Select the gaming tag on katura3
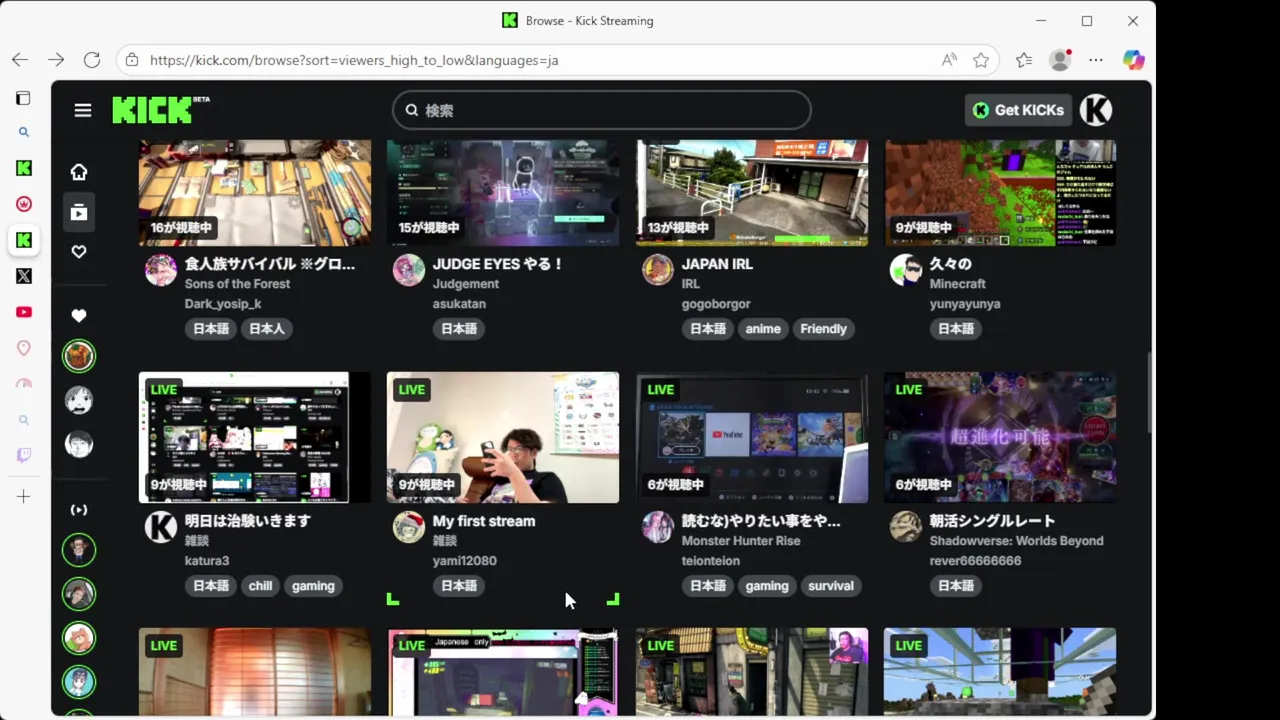 313,586
